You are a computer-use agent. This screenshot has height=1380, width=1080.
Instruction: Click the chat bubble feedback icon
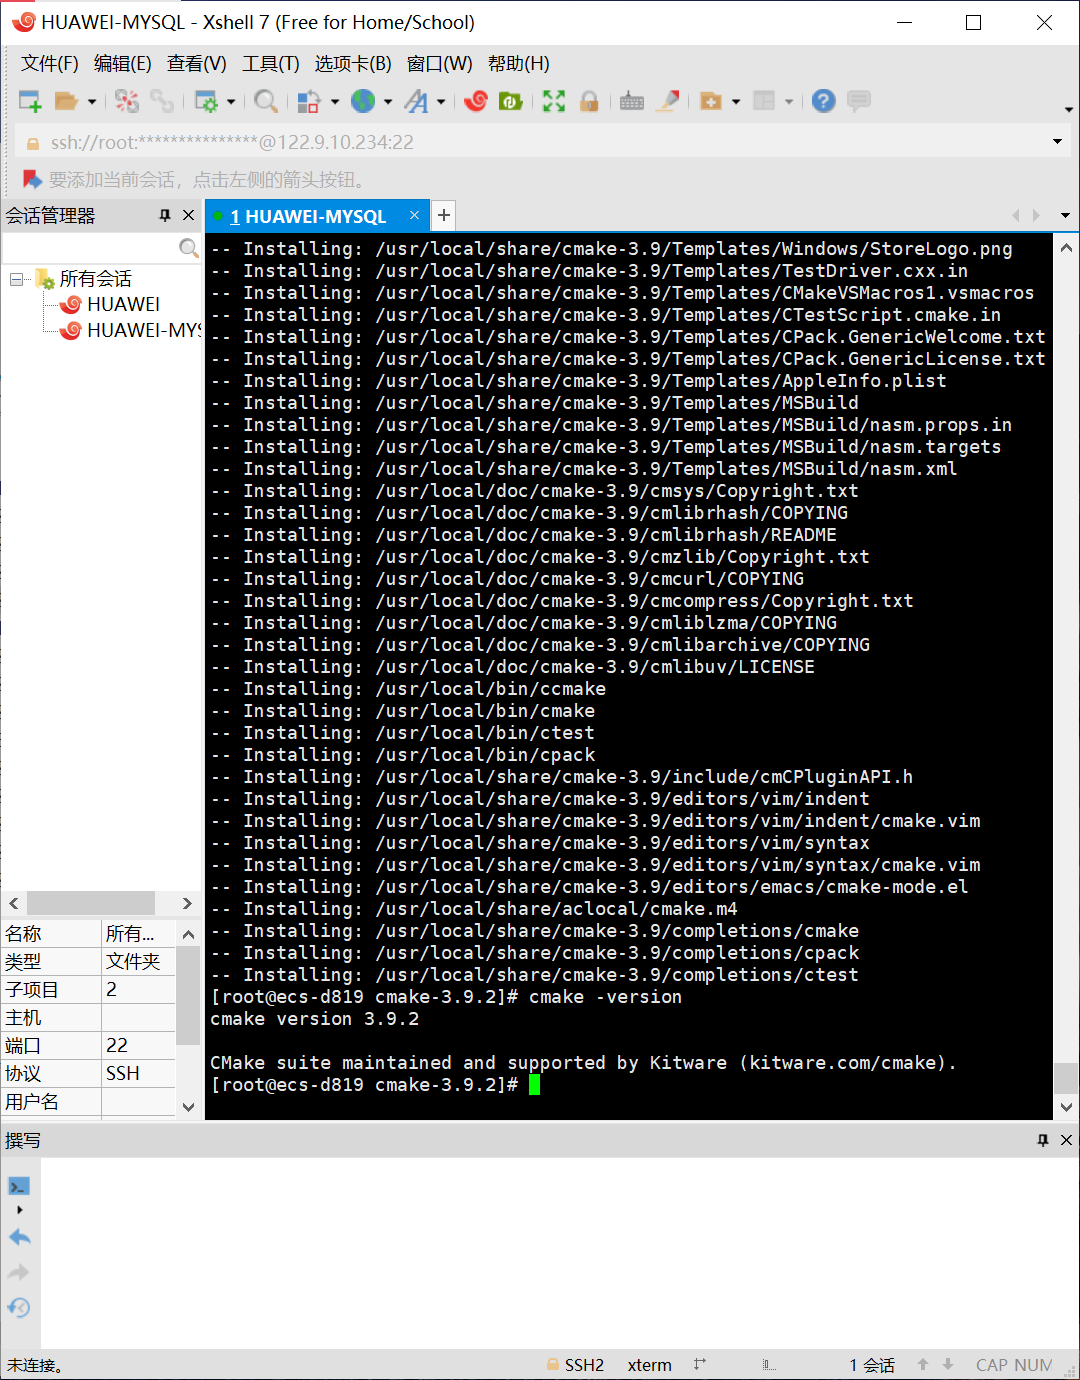point(858,100)
